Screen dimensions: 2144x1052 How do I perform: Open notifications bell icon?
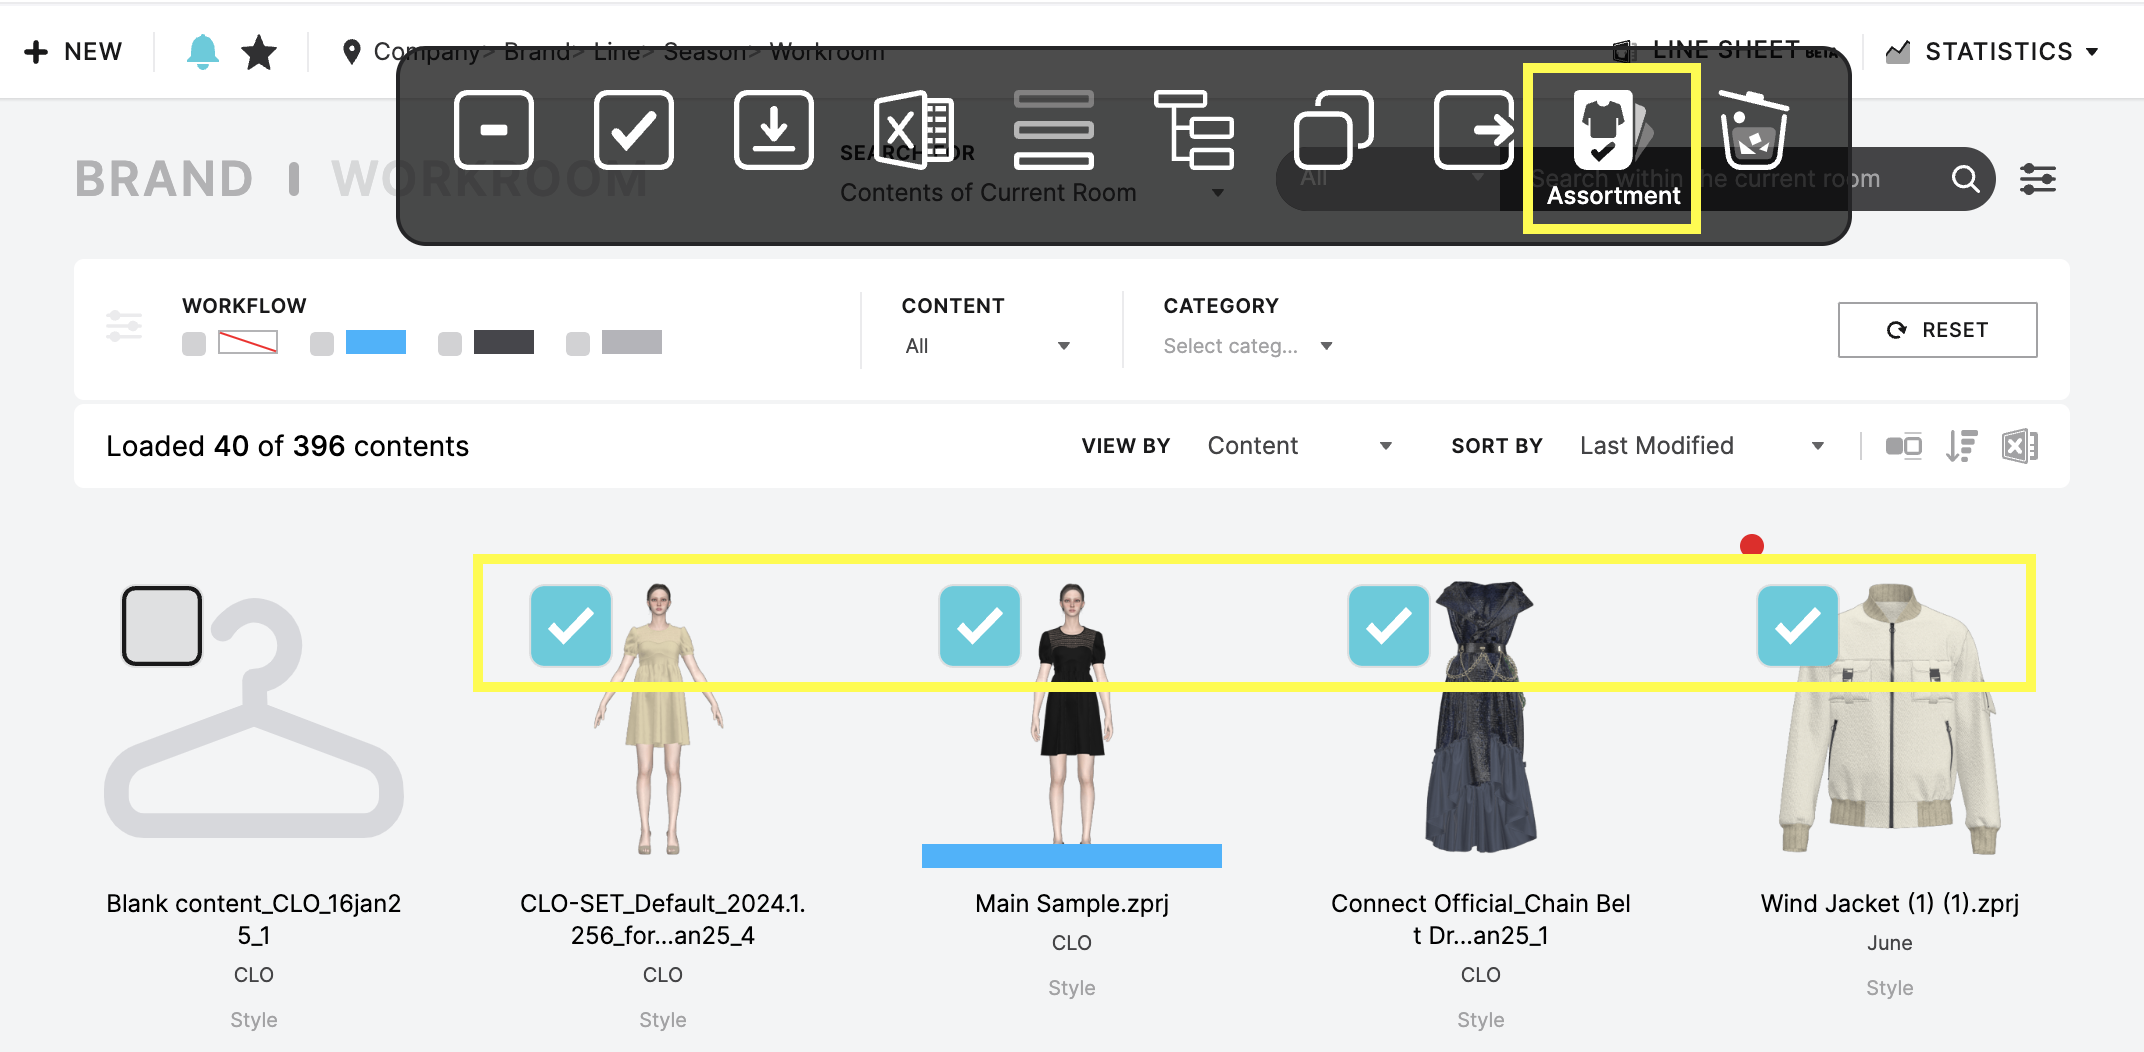203,51
